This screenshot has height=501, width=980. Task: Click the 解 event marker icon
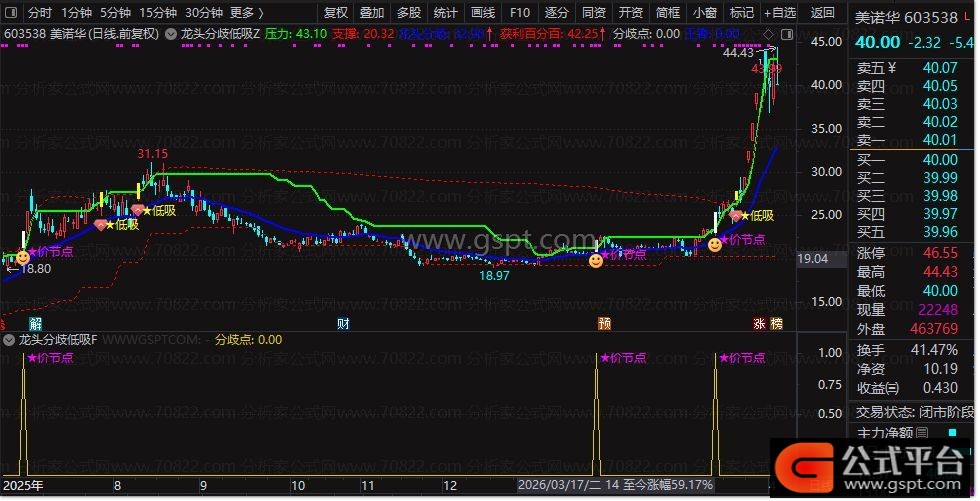pyautogui.click(x=35, y=324)
